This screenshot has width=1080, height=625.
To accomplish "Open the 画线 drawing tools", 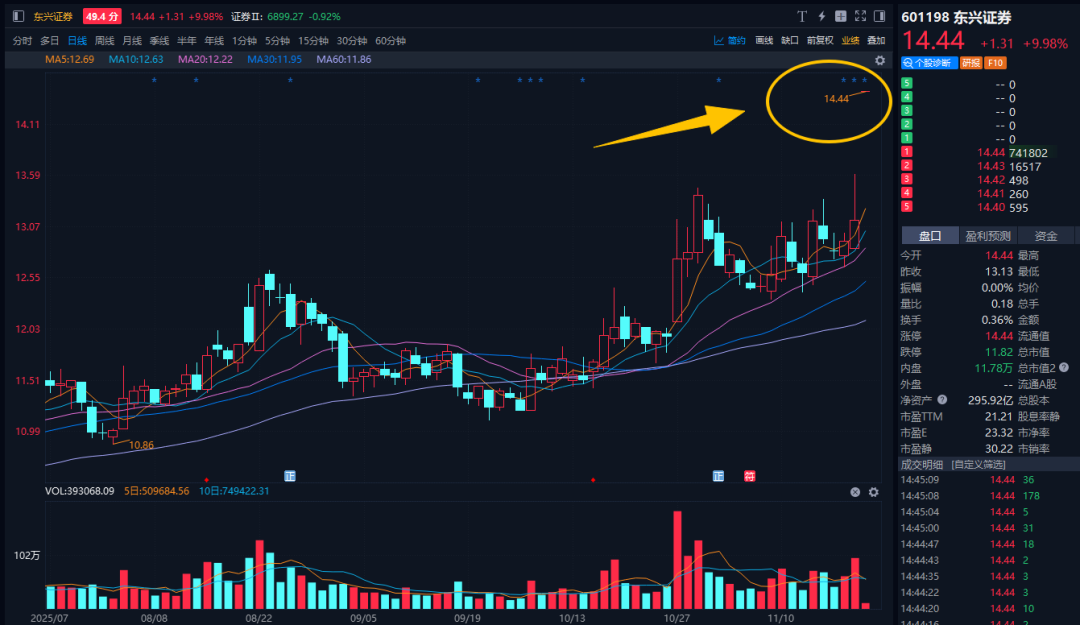I will [x=764, y=41].
